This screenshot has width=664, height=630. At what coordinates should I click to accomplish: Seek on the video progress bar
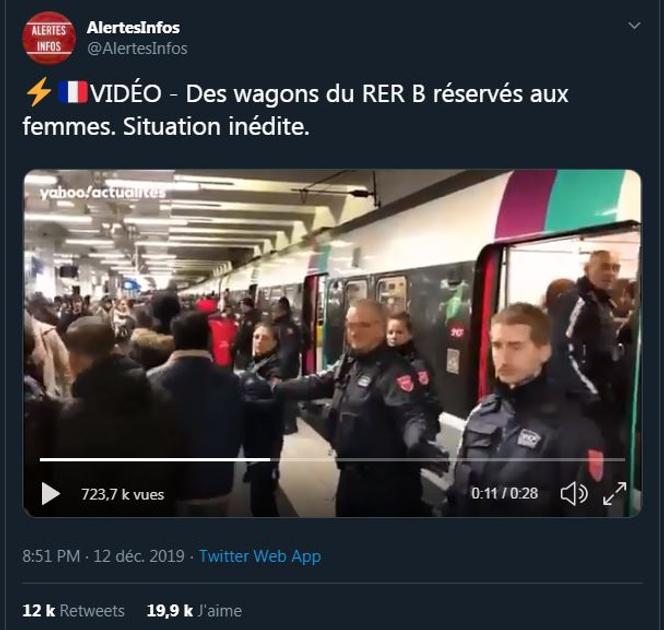coord(332,459)
